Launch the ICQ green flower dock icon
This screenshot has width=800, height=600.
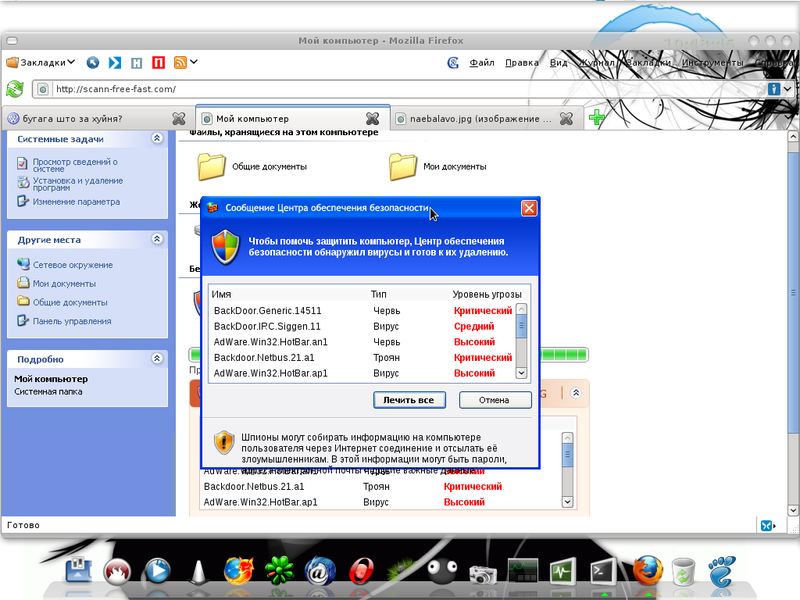(279, 571)
